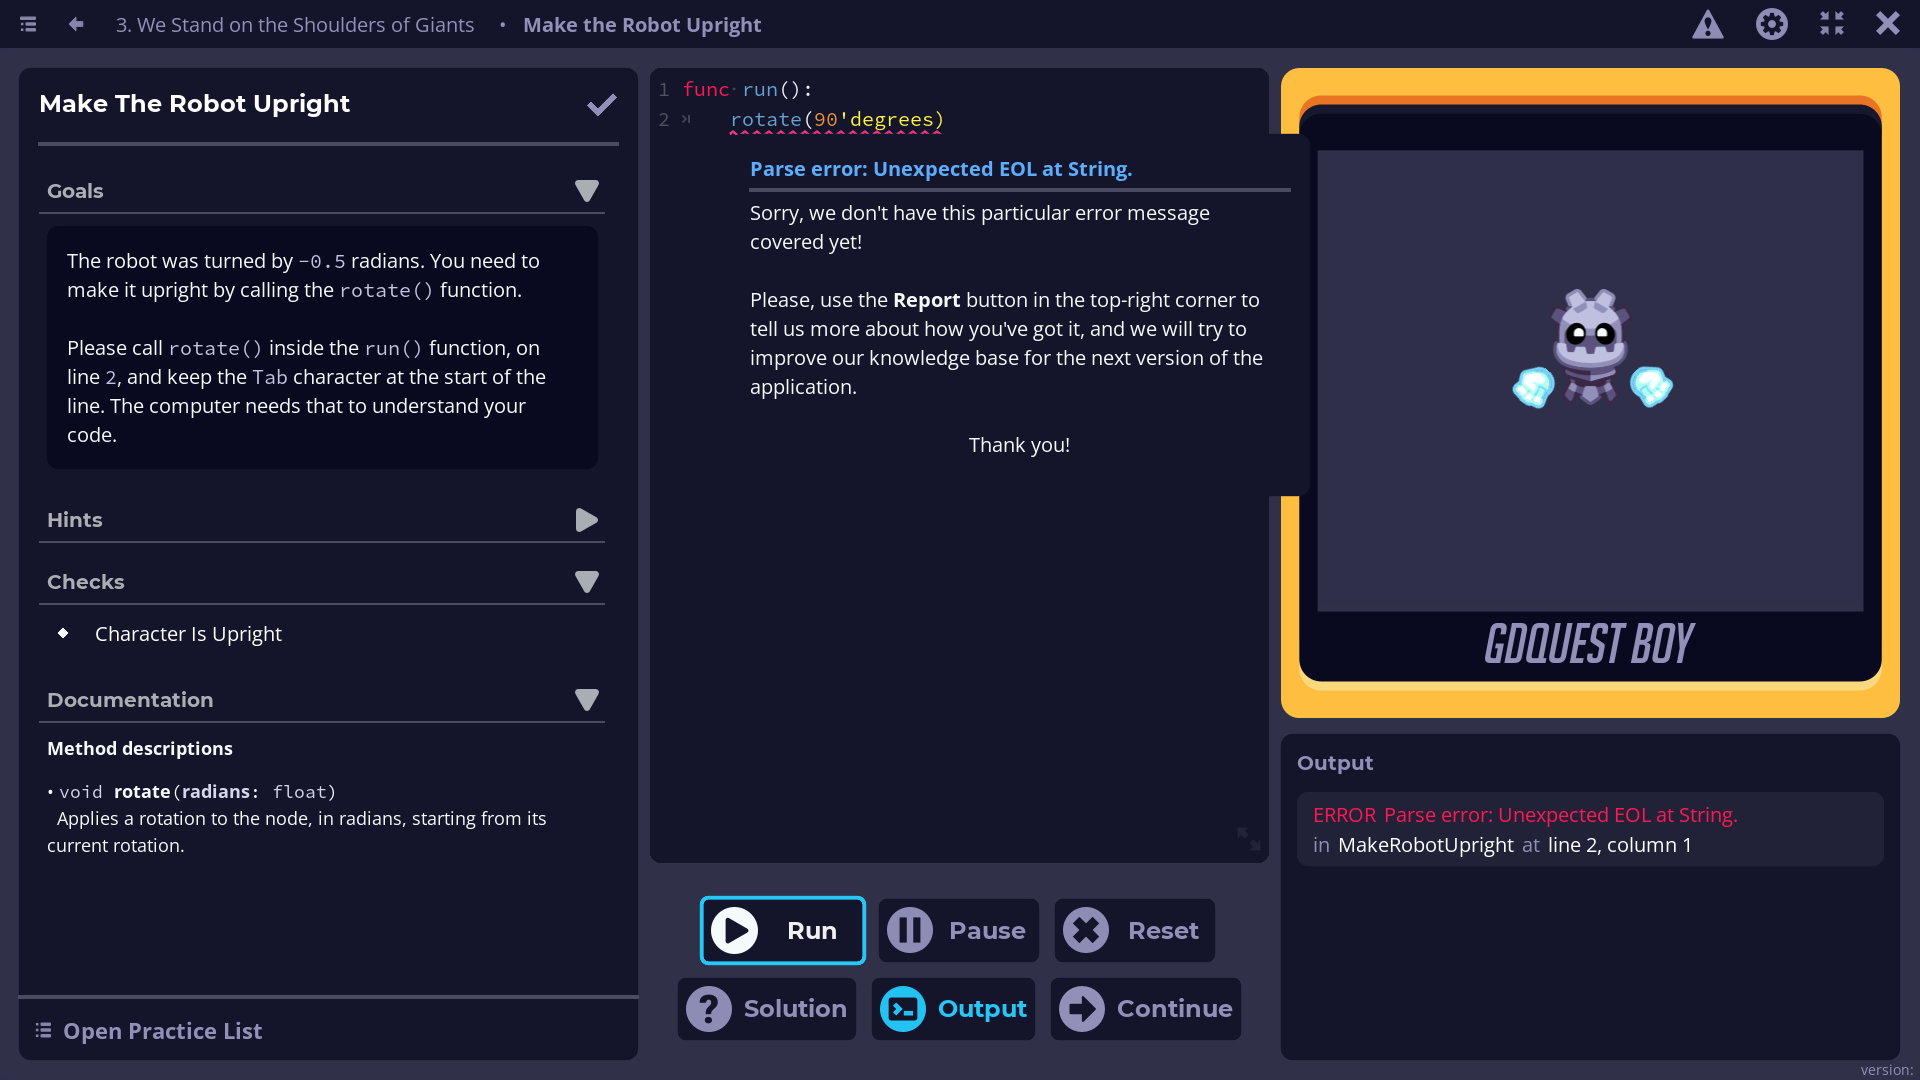This screenshot has height=1080, width=1920.
Task: Reset the practice code
Action: click(x=1134, y=931)
